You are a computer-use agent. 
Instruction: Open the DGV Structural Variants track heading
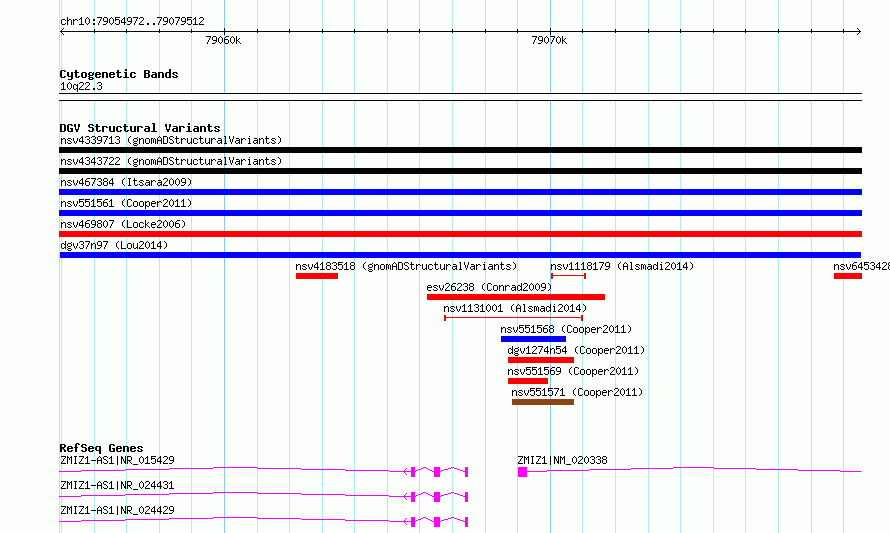[140, 128]
